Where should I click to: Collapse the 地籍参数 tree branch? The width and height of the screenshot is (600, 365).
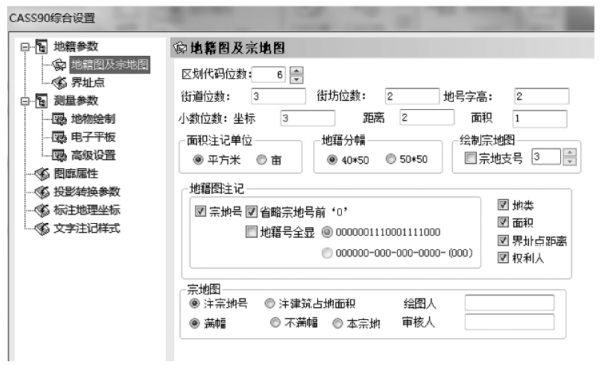(x=25, y=47)
